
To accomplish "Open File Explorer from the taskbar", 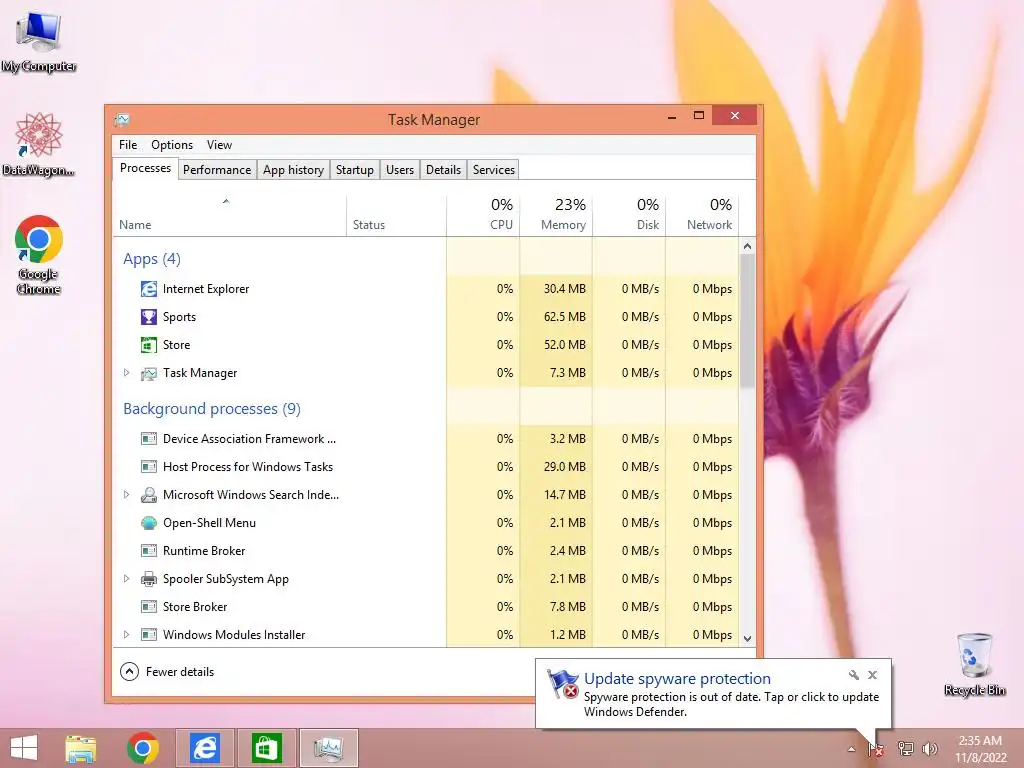I will pyautogui.click(x=81, y=748).
